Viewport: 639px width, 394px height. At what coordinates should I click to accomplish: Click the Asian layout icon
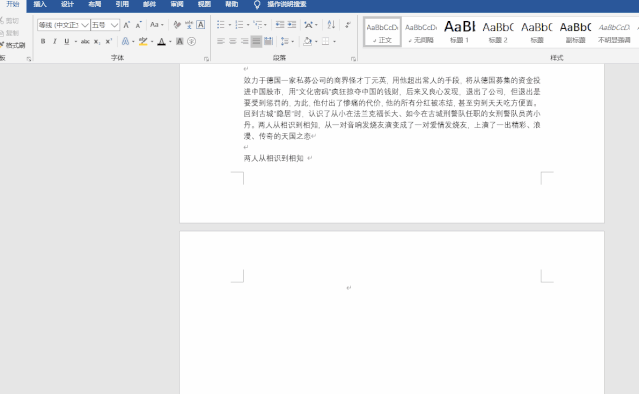tap(308, 25)
